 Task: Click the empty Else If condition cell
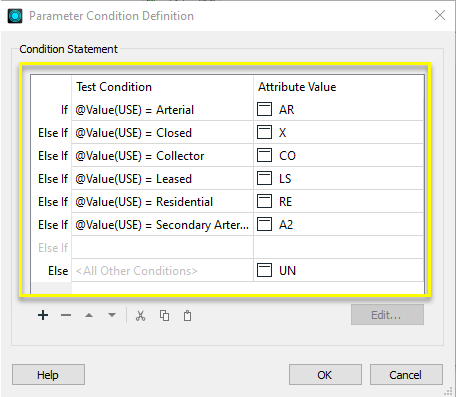[x=162, y=248]
